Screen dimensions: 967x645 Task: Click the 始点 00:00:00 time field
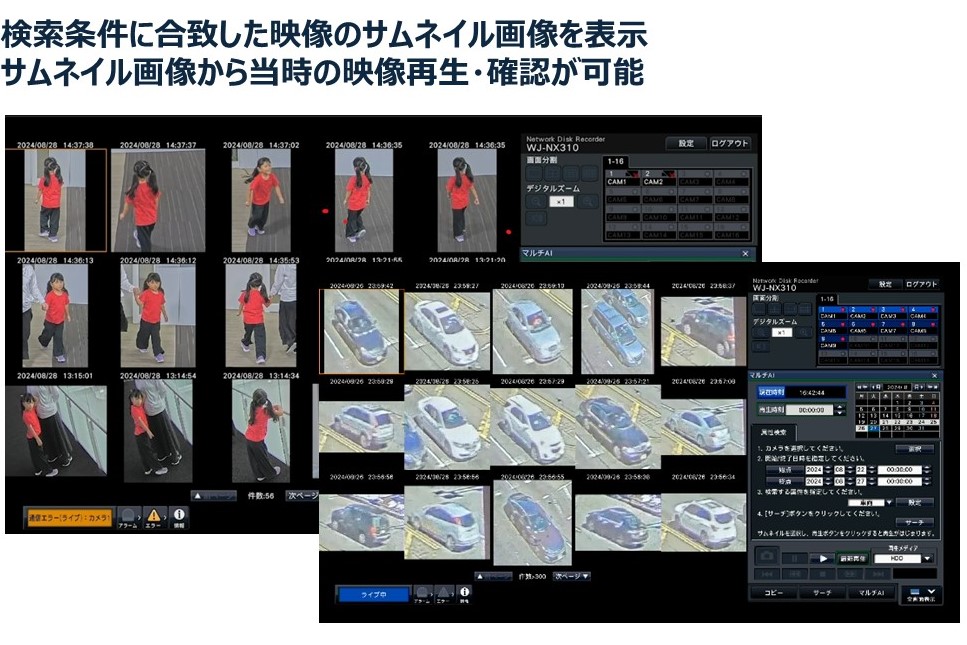(x=899, y=470)
